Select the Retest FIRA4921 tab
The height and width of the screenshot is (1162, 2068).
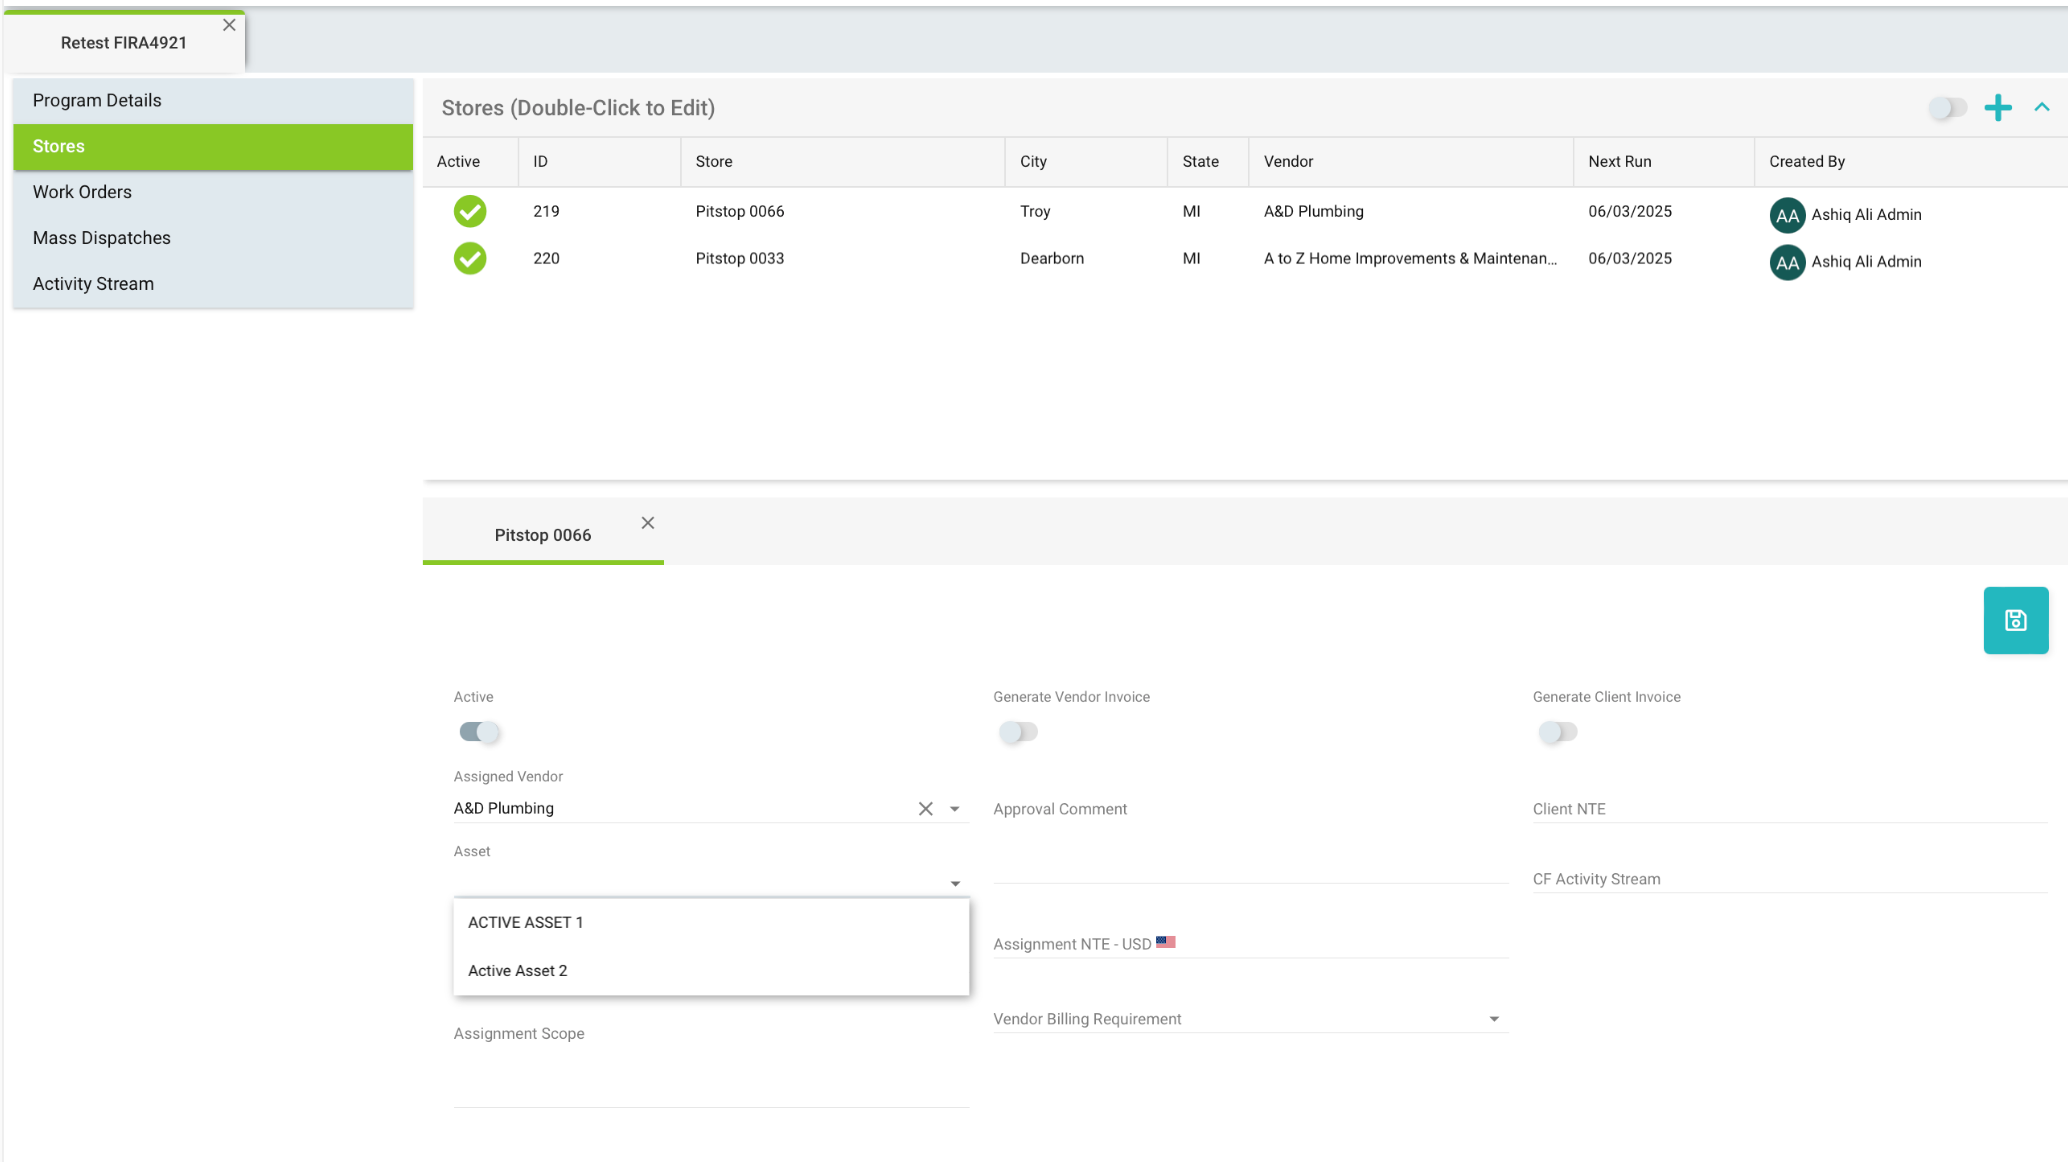click(x=124, y=43)
